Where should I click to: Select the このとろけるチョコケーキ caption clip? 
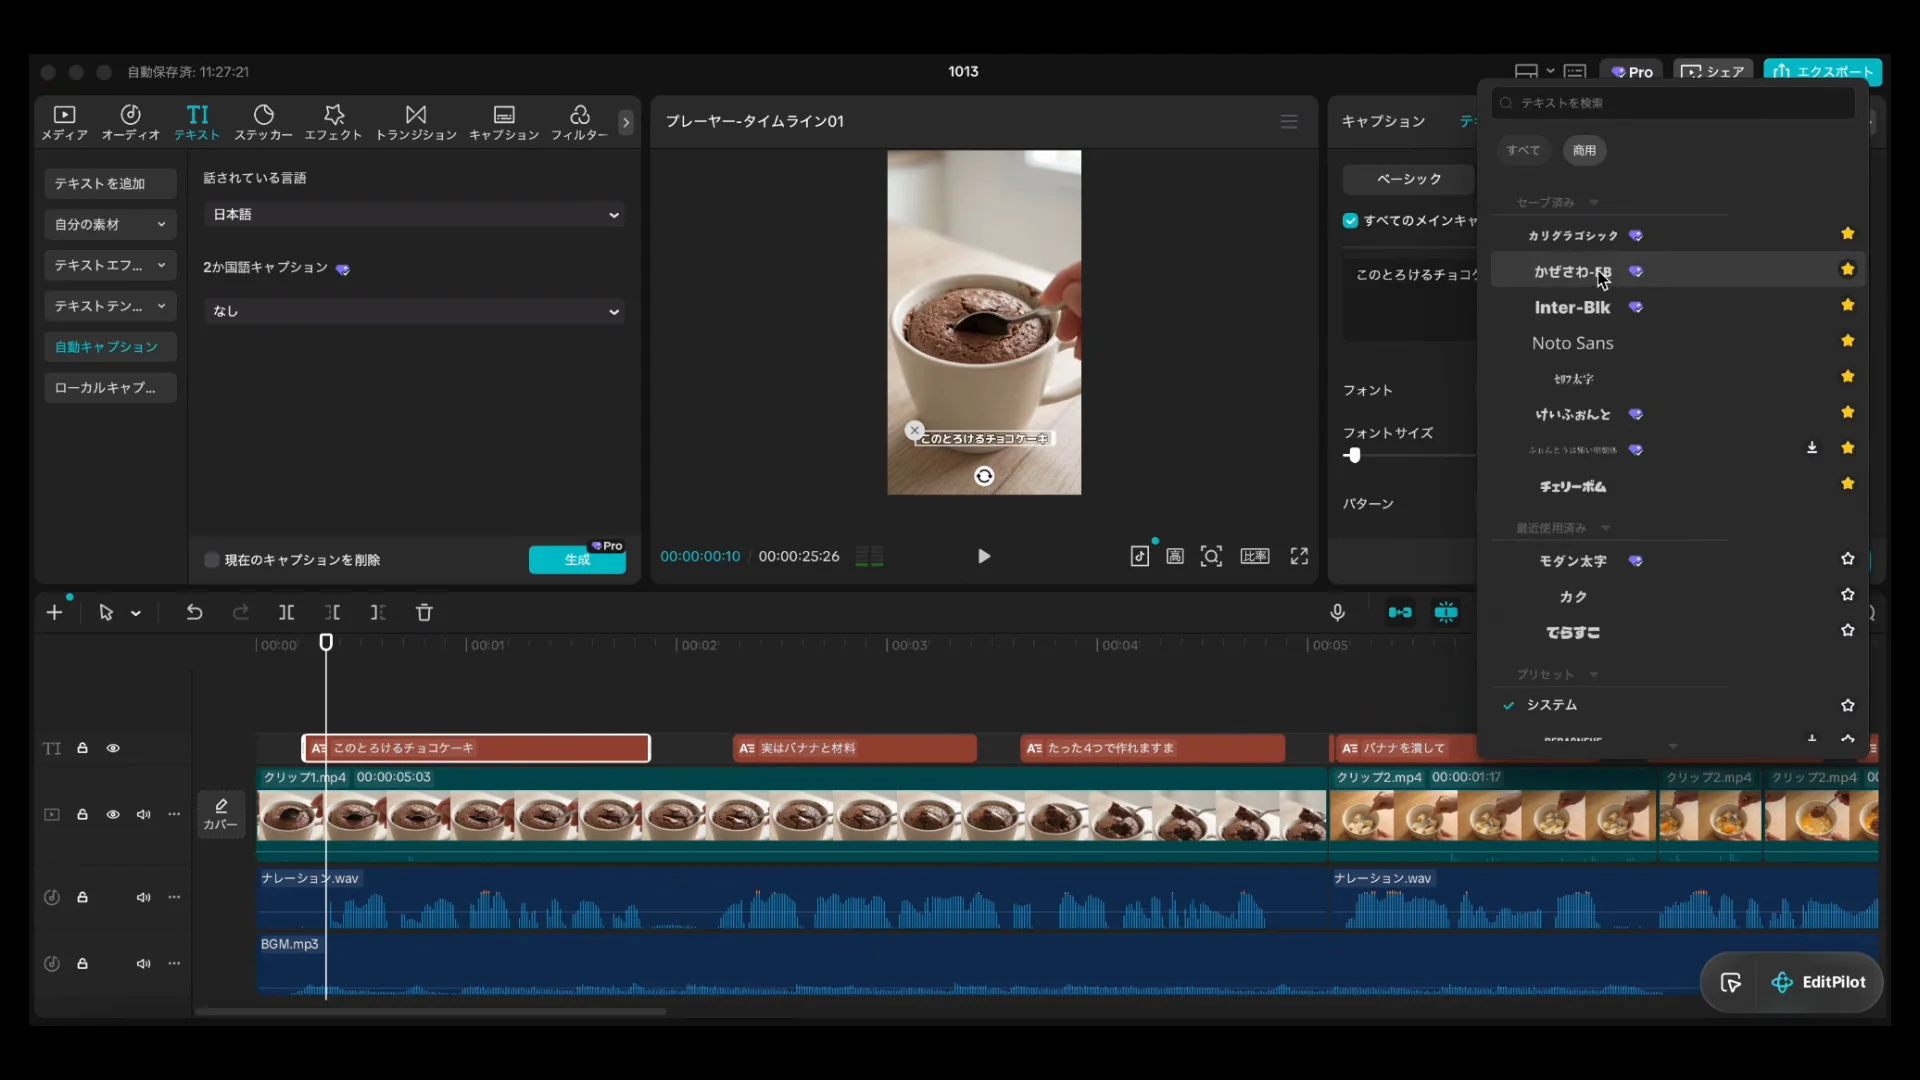pos(476,748)
